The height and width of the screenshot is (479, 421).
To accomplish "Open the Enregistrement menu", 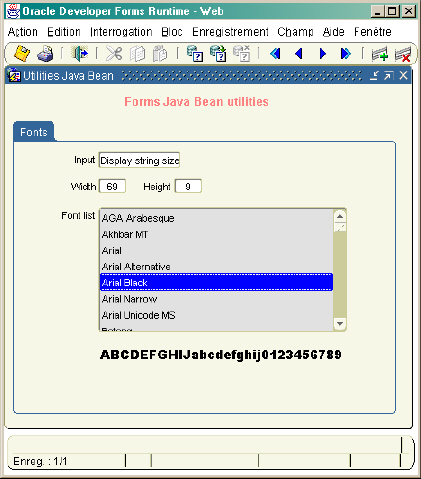I will coord(230,32).
